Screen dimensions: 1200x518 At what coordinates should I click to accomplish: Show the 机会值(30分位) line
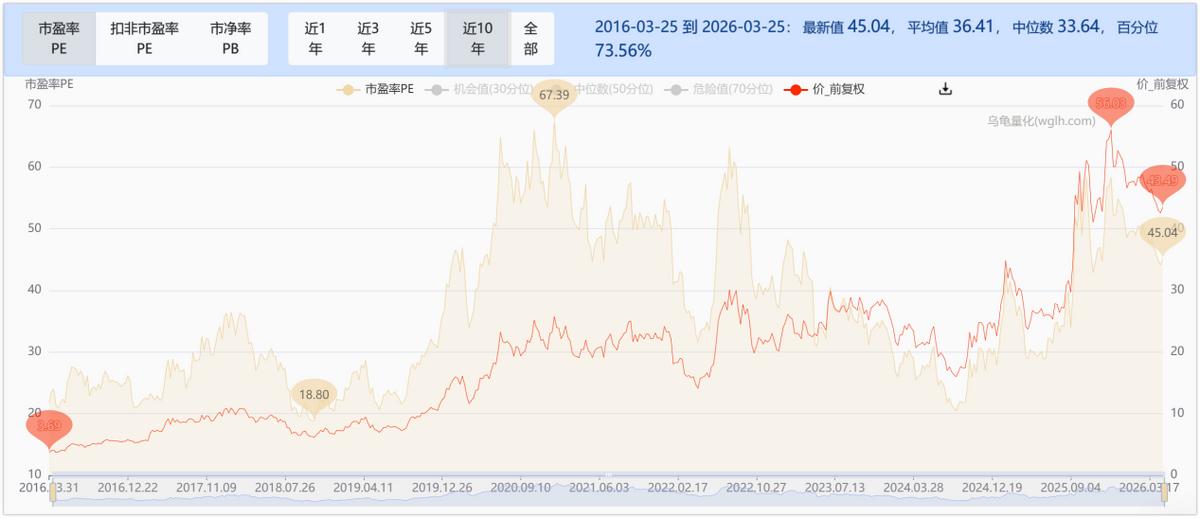click(x=468, y=89)
